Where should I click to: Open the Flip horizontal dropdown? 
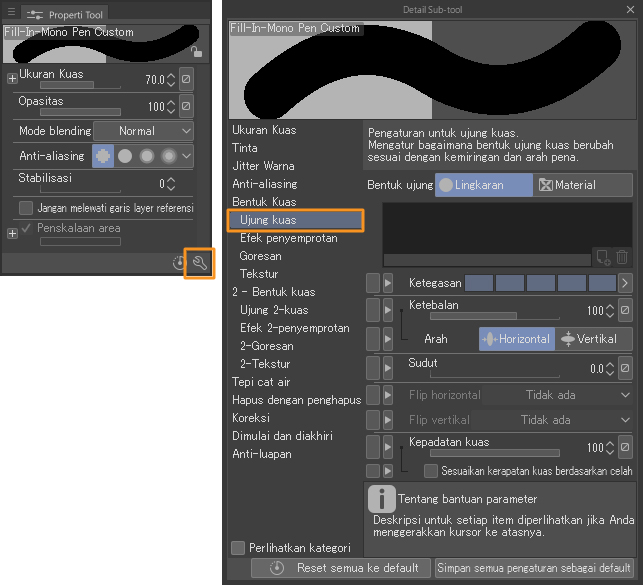click(577, 395)
